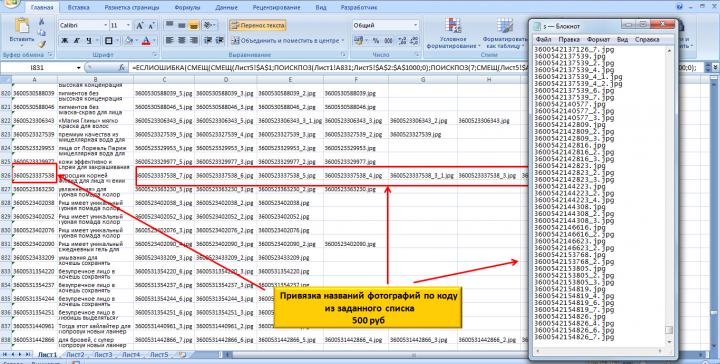Apply 000 thousands separator format

tap(388, 41)
